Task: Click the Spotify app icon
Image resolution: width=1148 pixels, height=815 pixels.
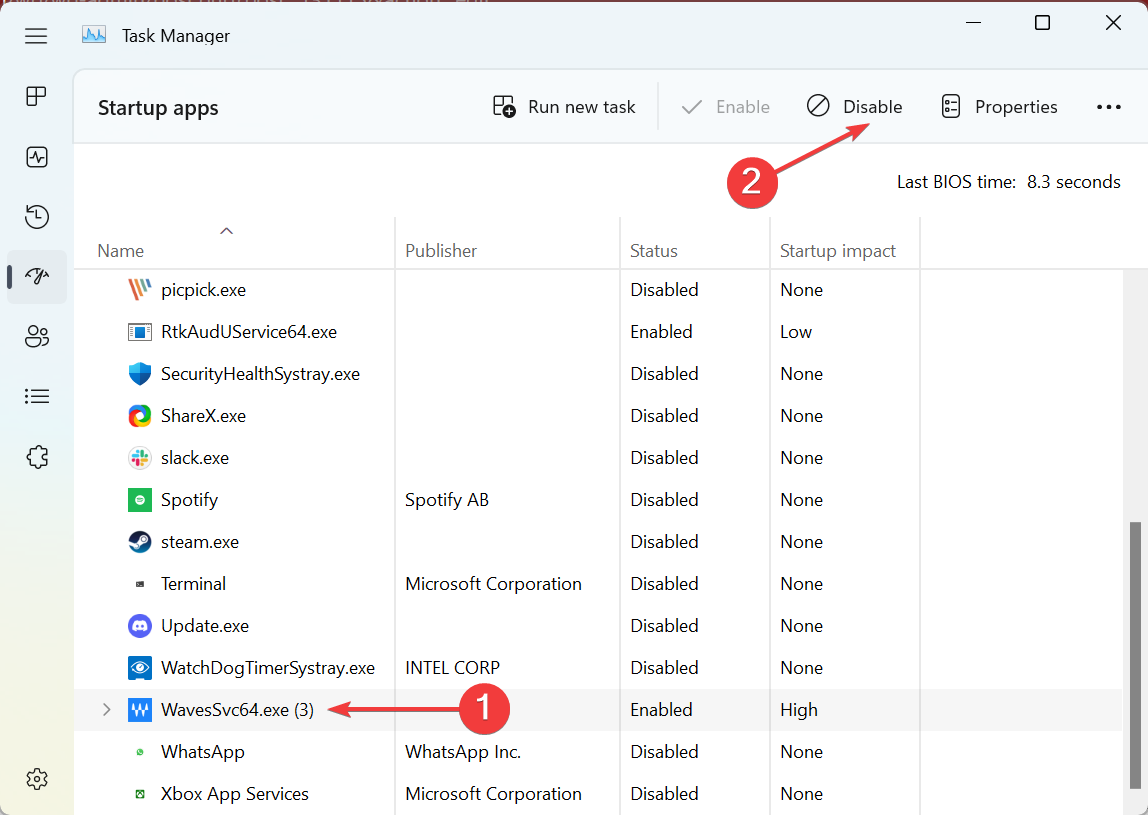Action: pos(140,500)
